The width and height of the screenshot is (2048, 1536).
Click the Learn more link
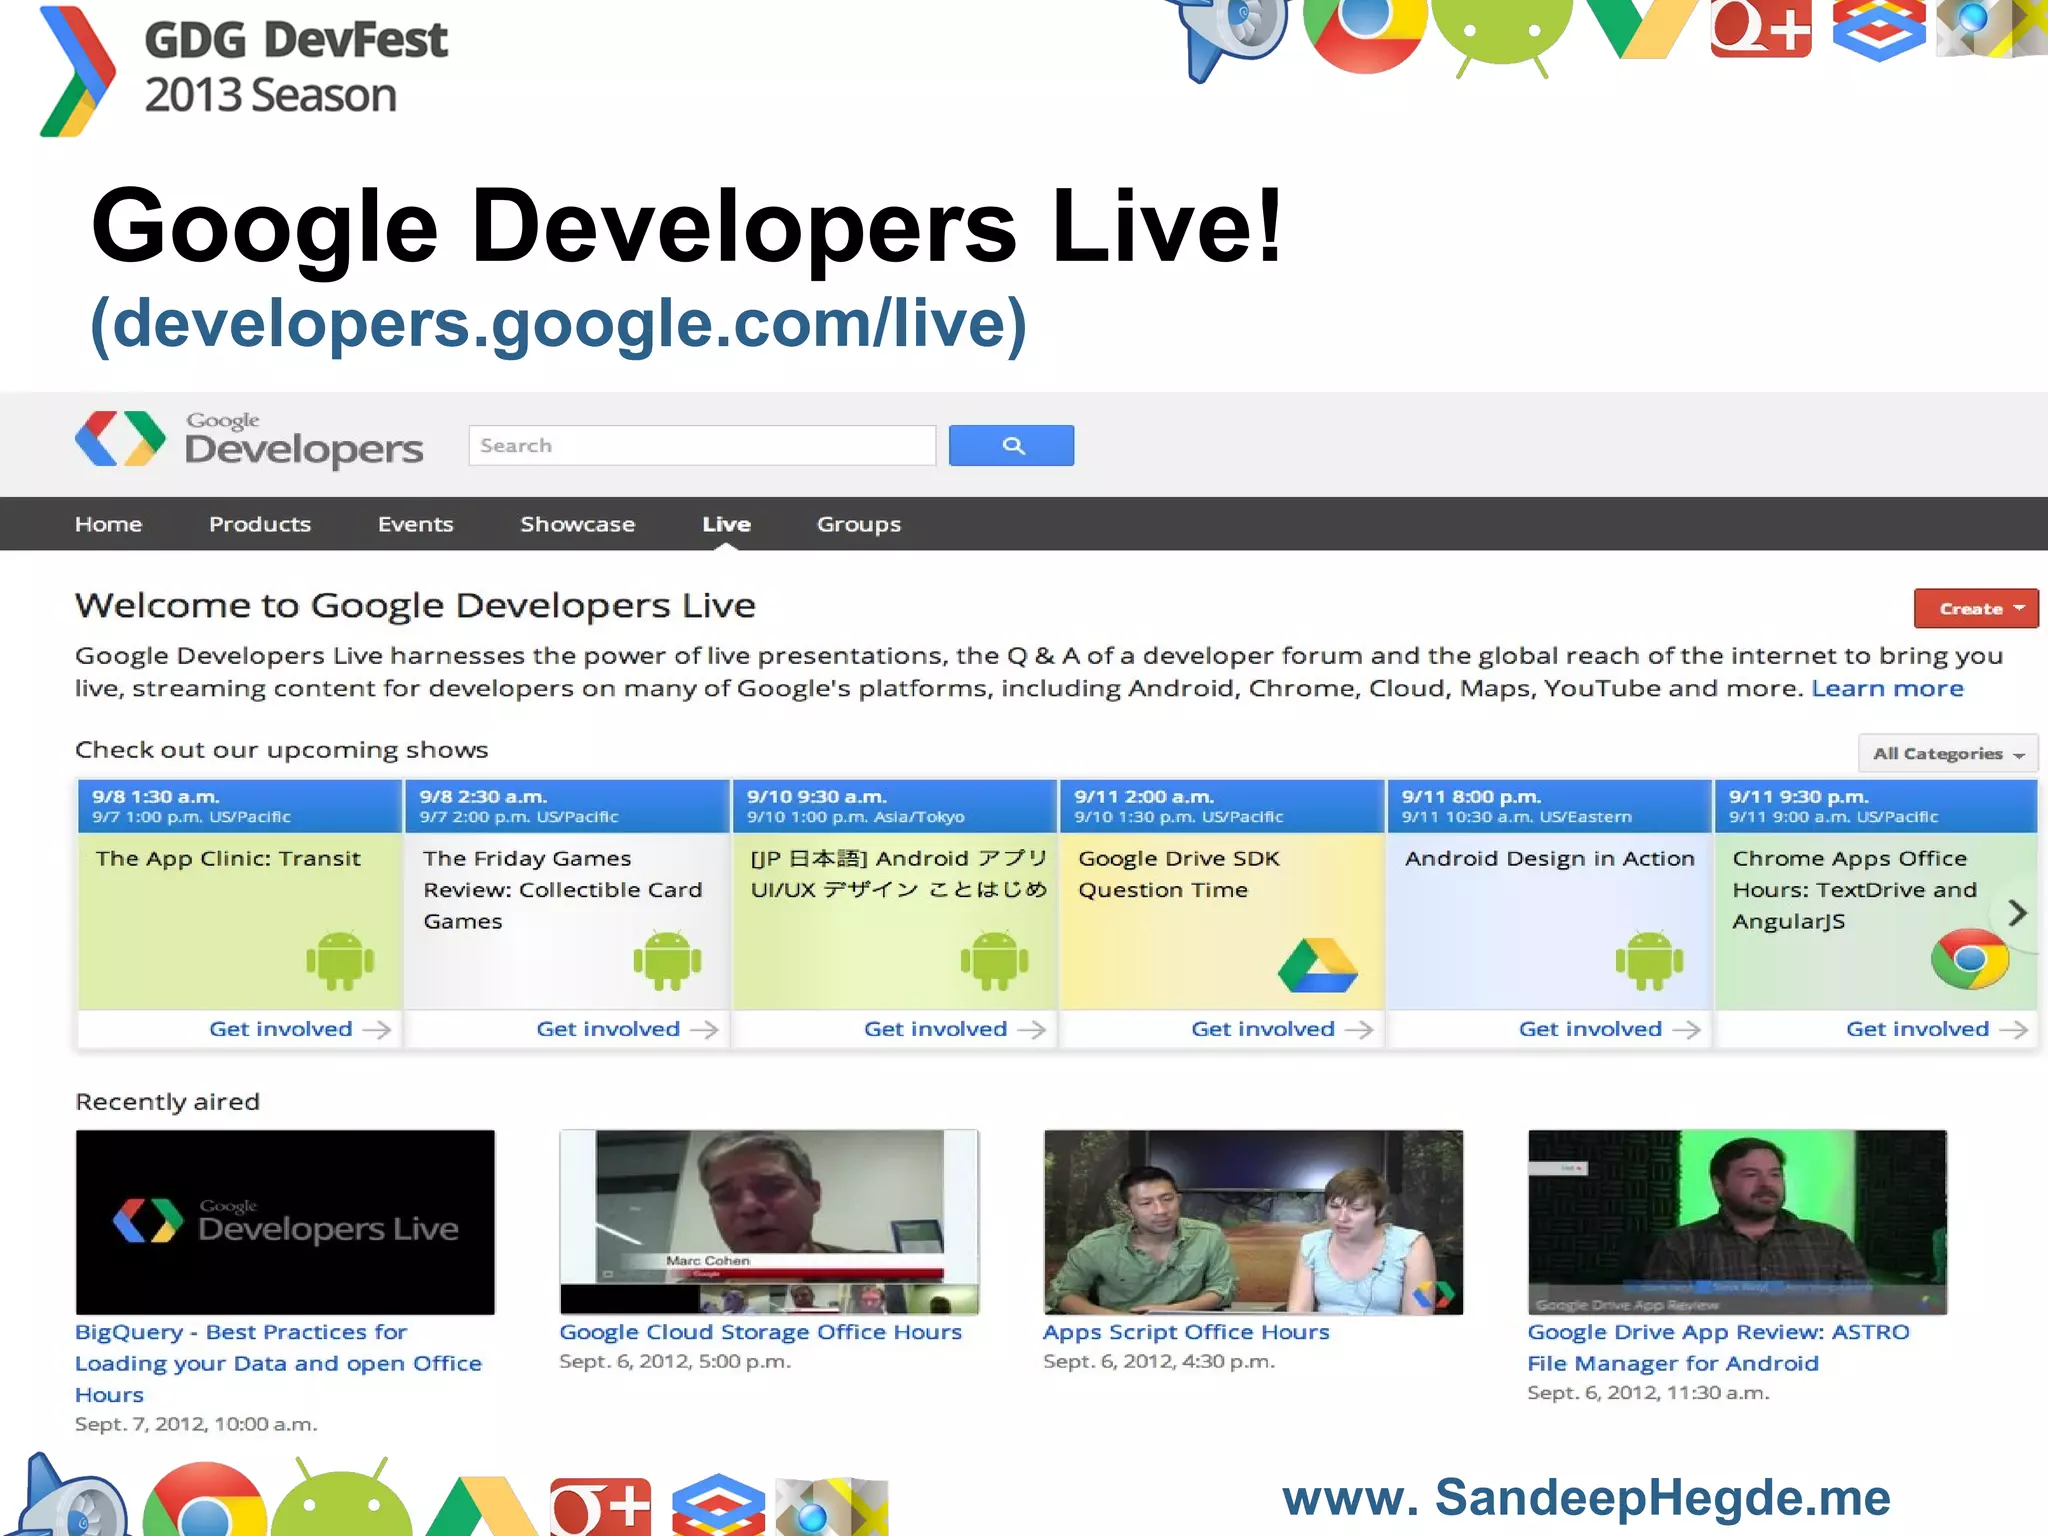[1887, 688]
